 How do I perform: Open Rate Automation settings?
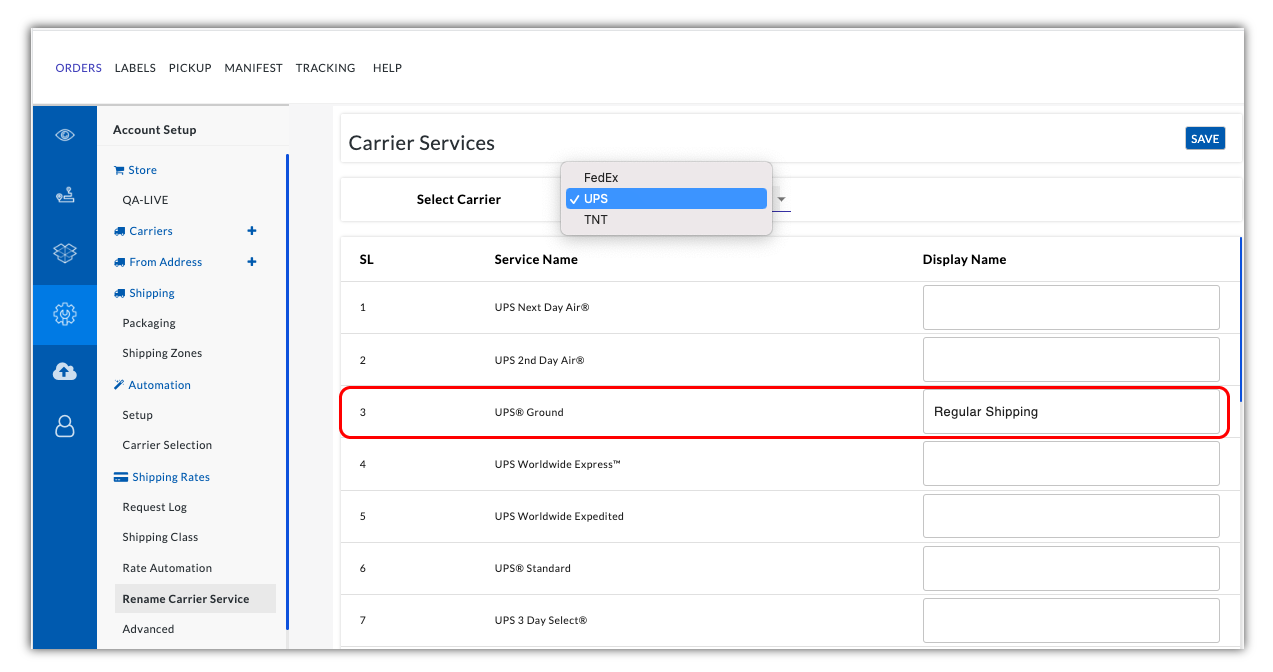click(167, 568)
